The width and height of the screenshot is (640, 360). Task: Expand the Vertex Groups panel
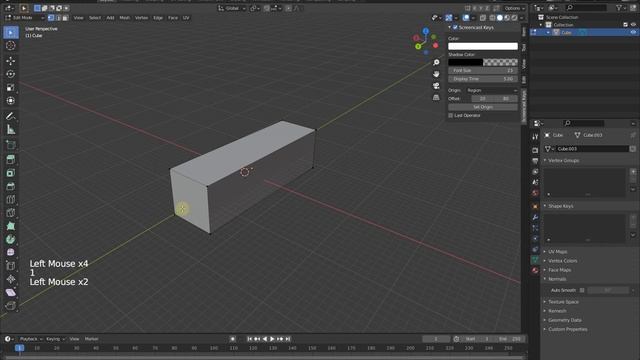click(x=563, y=160)
